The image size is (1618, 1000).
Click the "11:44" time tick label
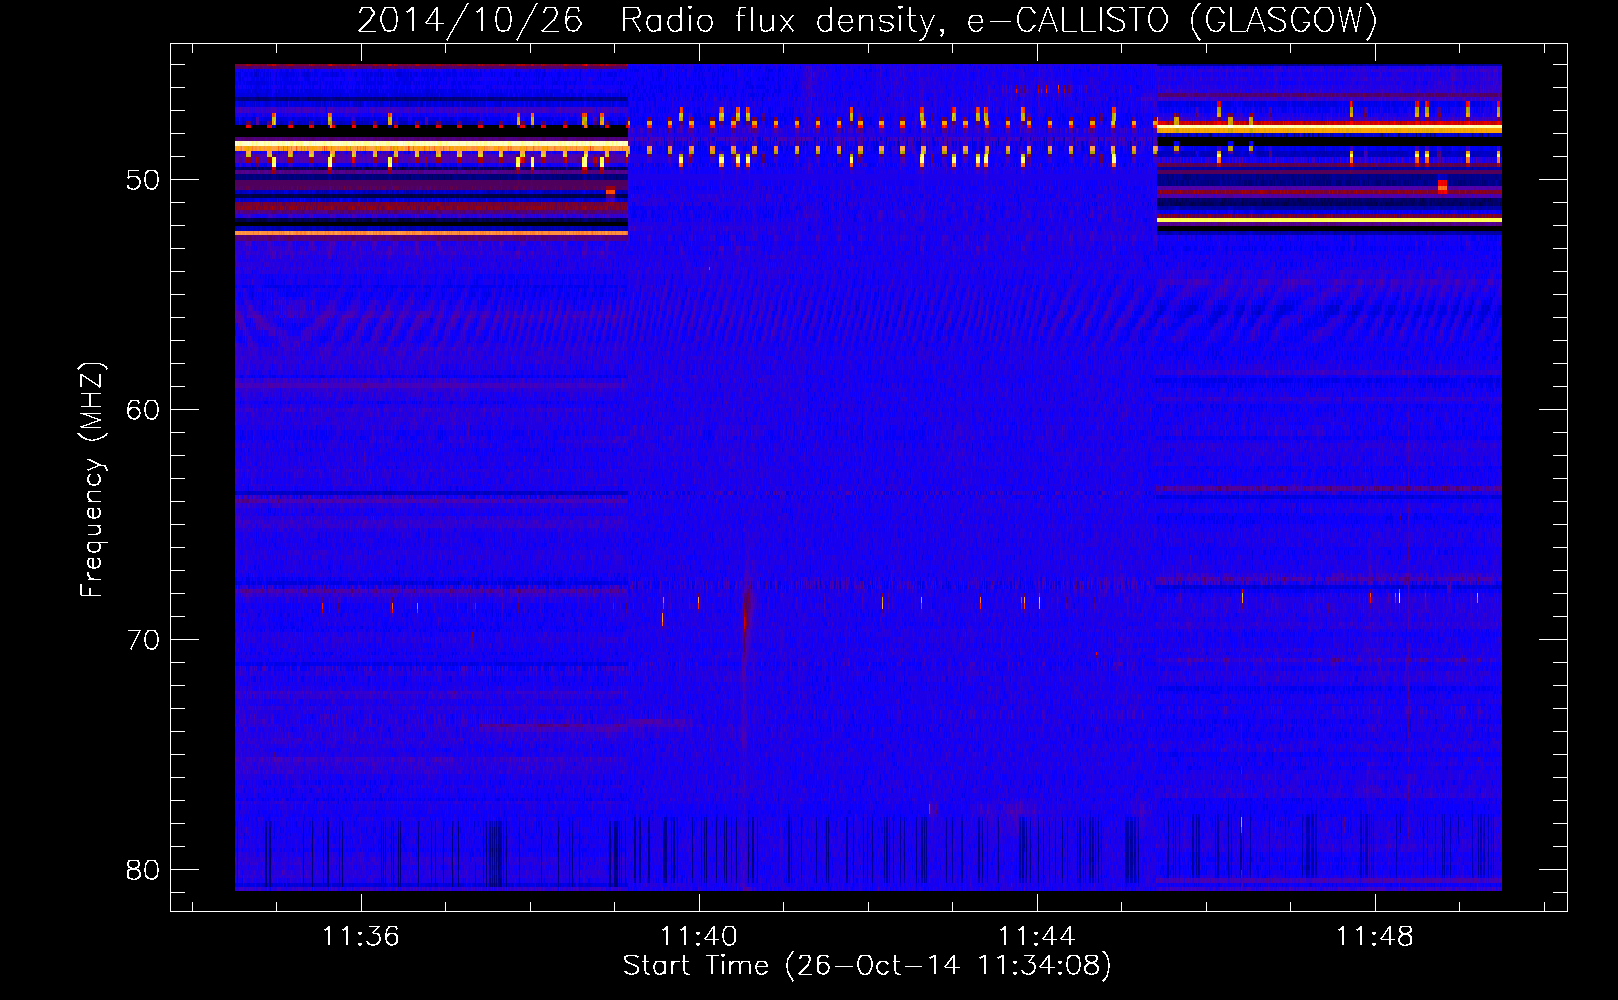[x=1037, y=936]
